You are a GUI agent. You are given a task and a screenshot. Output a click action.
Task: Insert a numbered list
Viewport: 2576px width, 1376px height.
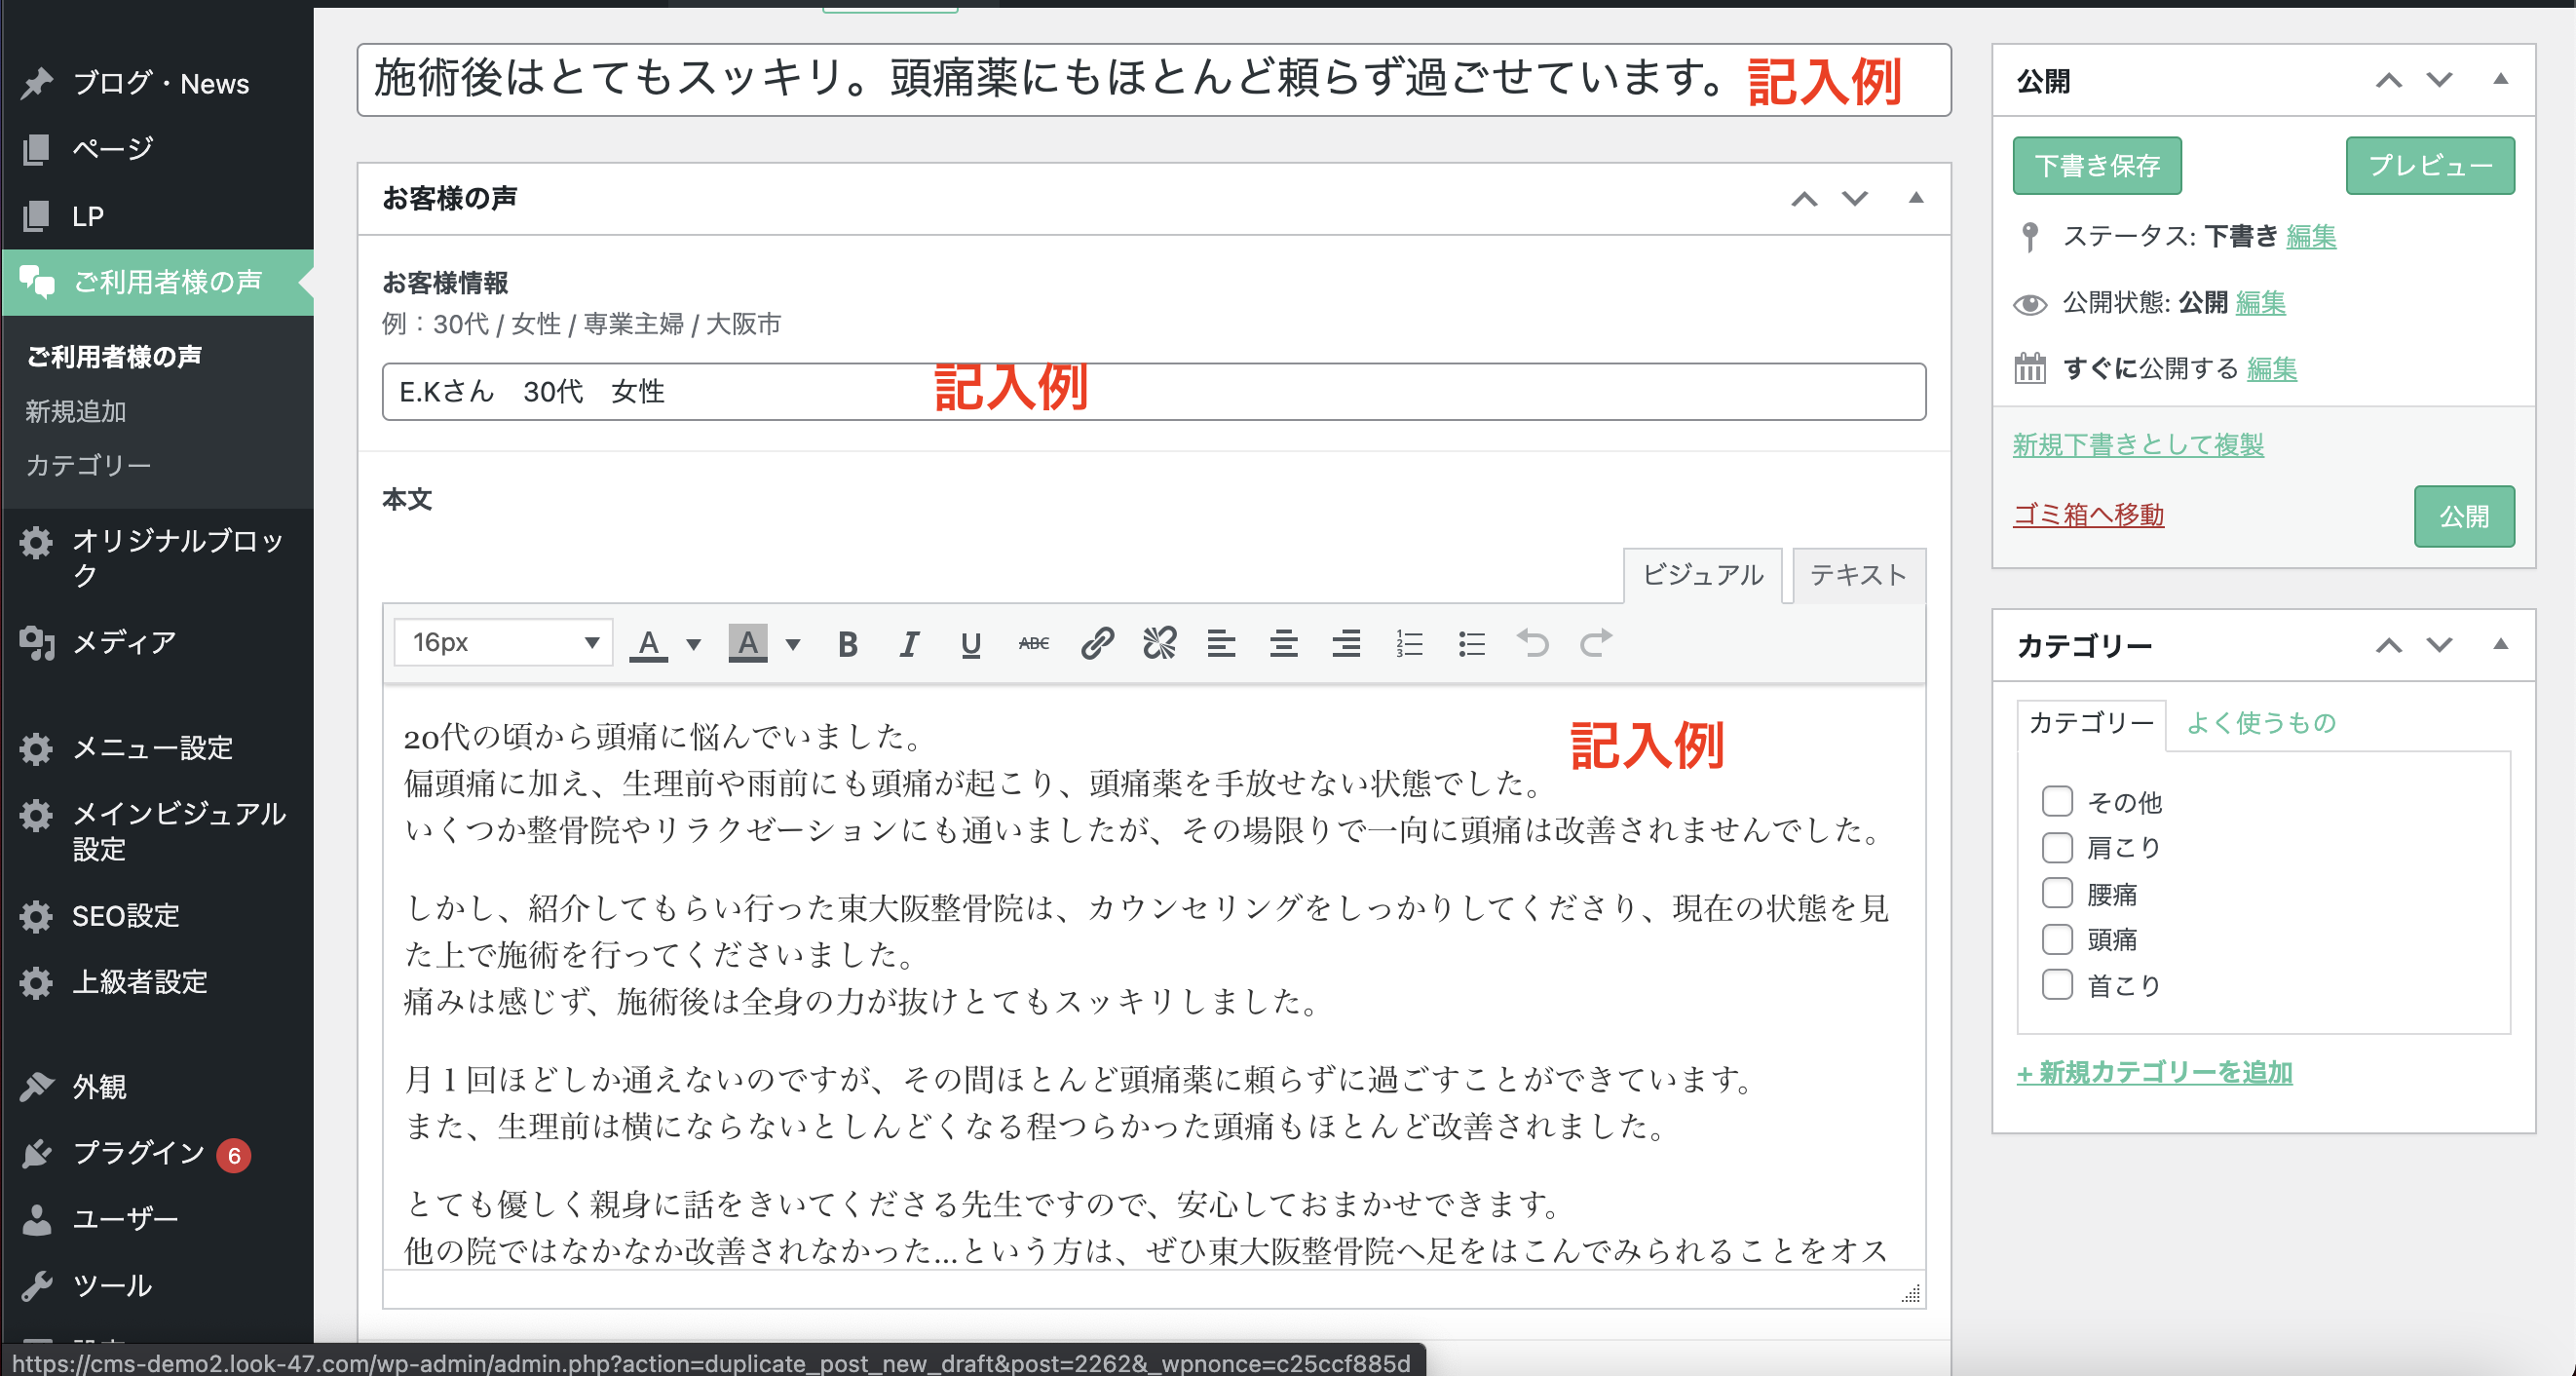[x=1408, y=643]
